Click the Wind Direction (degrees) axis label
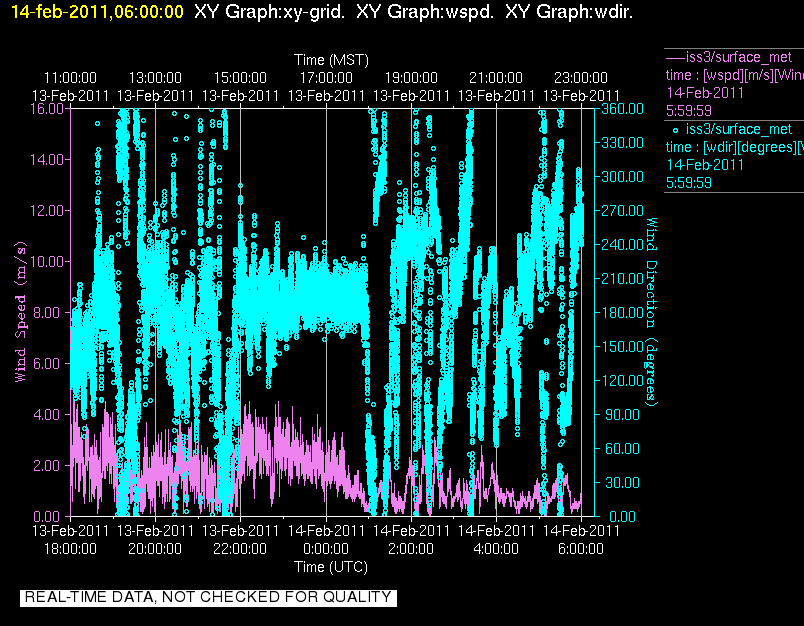The image size is (804, 626). (651, 312)
